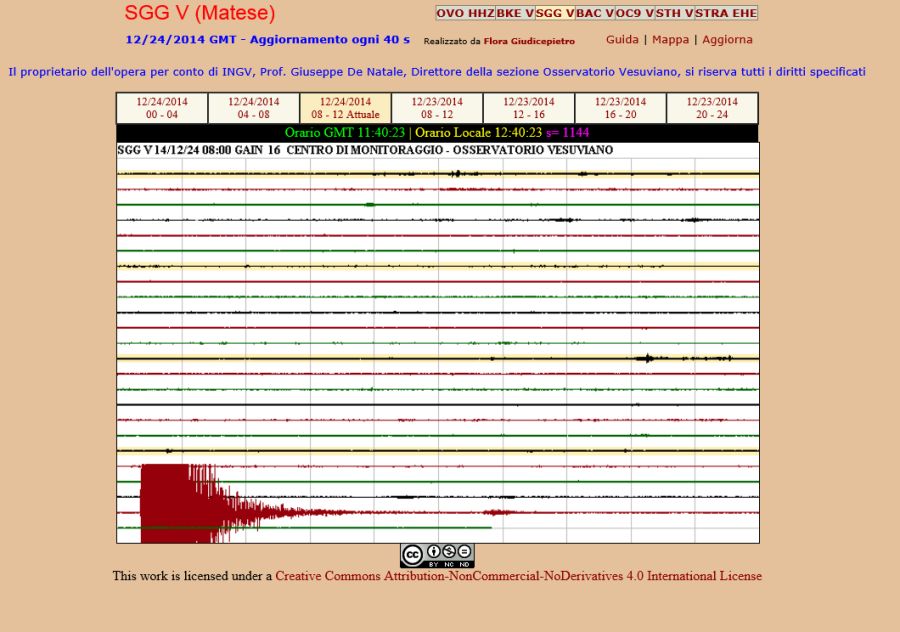
Task: Show the 12/24/2014 04 - 08 time window
Action: coord(254,108)
